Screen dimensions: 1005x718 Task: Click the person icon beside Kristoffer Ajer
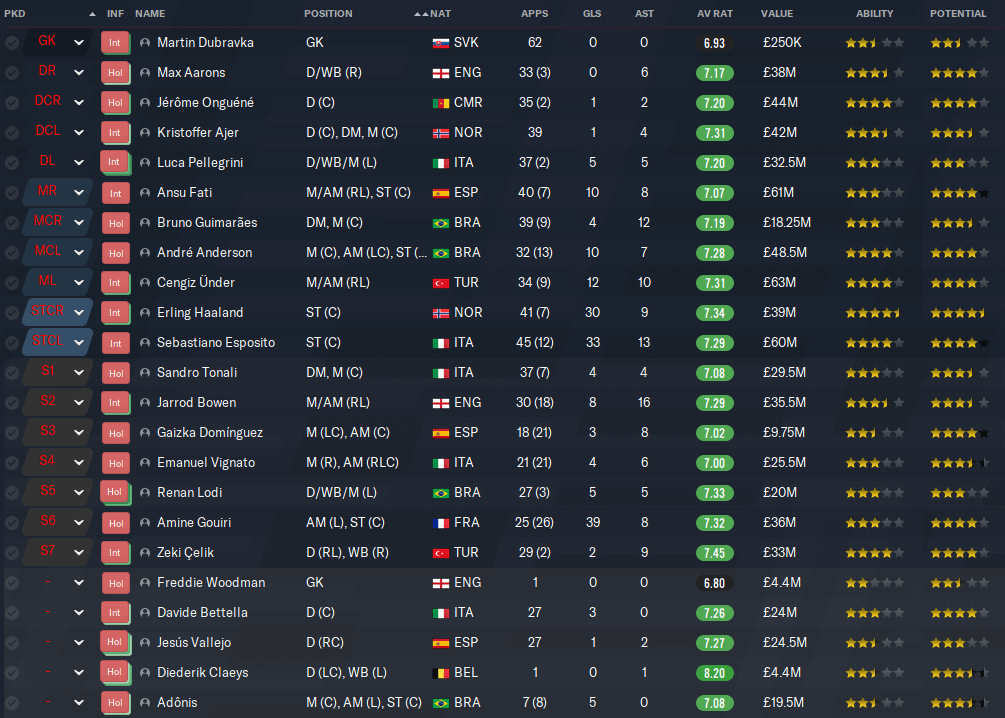click(x=145, y=133)
